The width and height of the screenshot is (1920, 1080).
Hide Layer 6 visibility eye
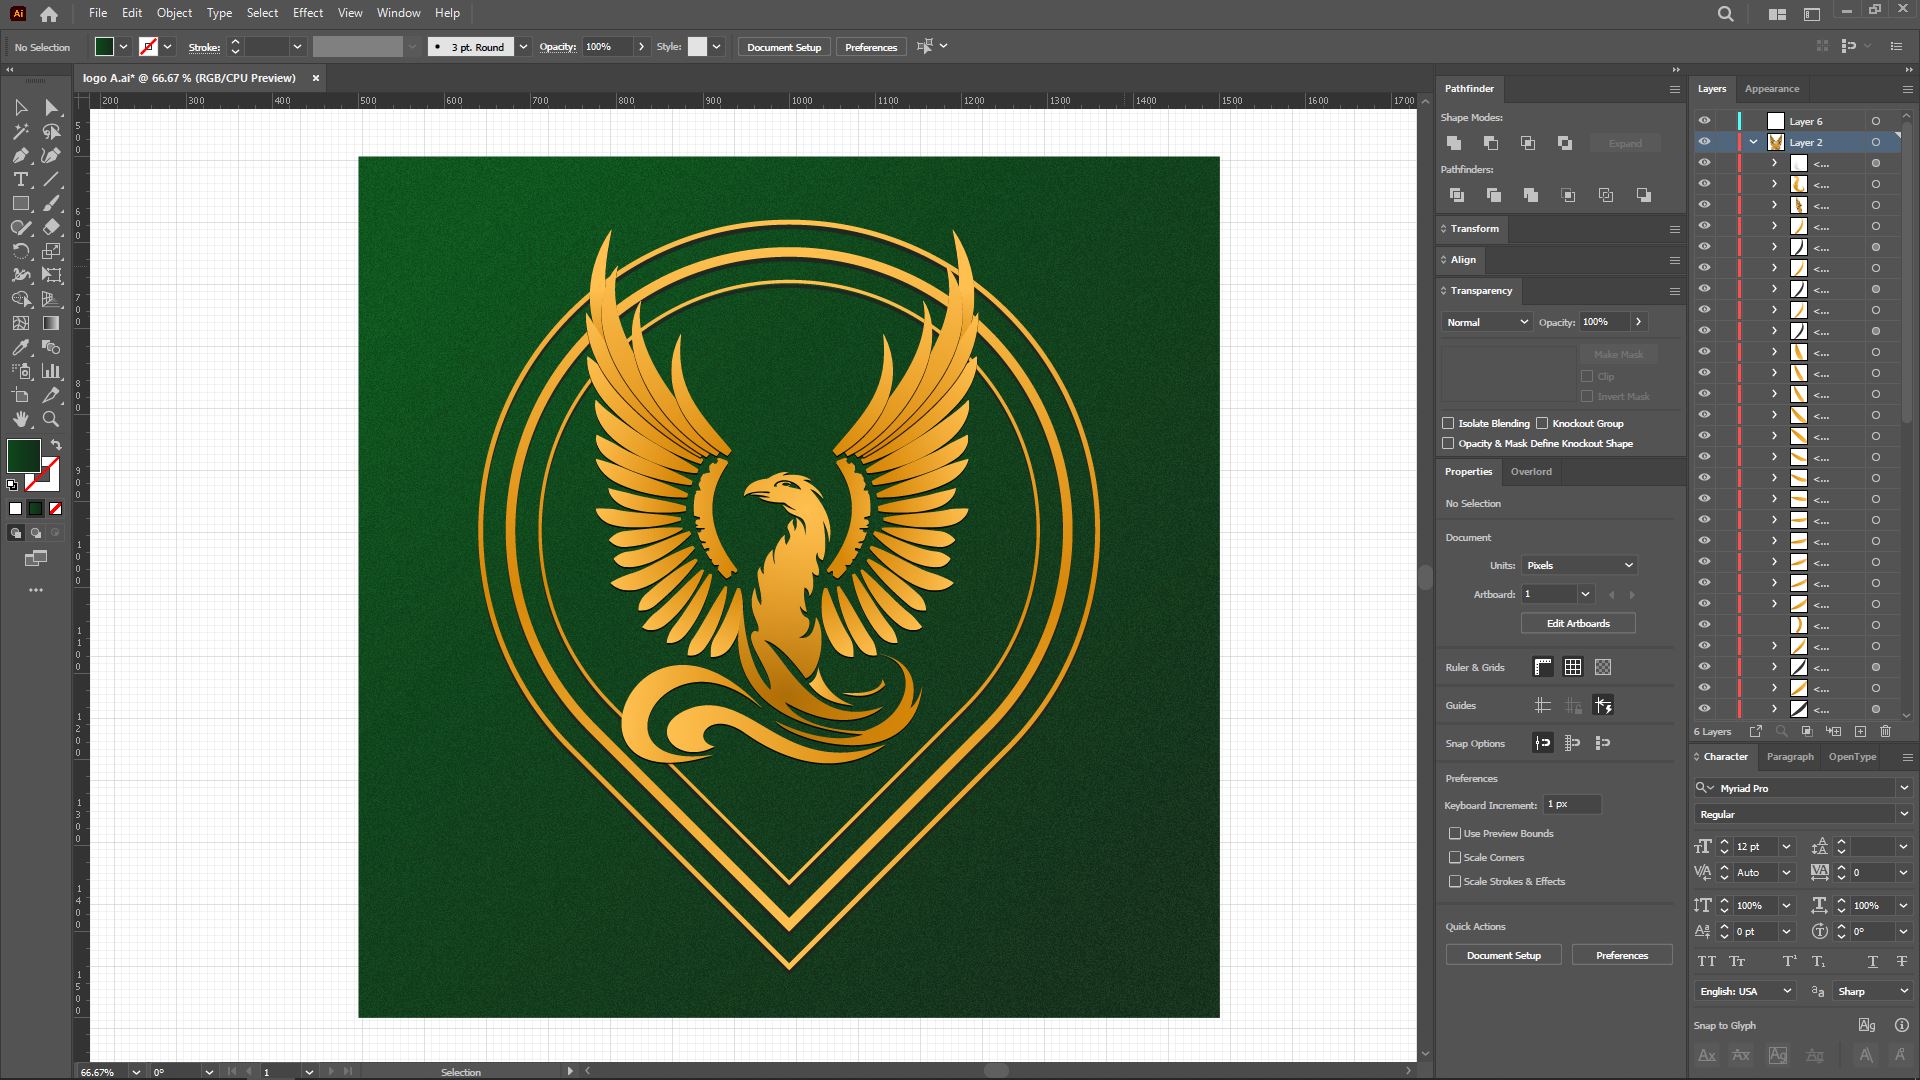click(1704, 121)
